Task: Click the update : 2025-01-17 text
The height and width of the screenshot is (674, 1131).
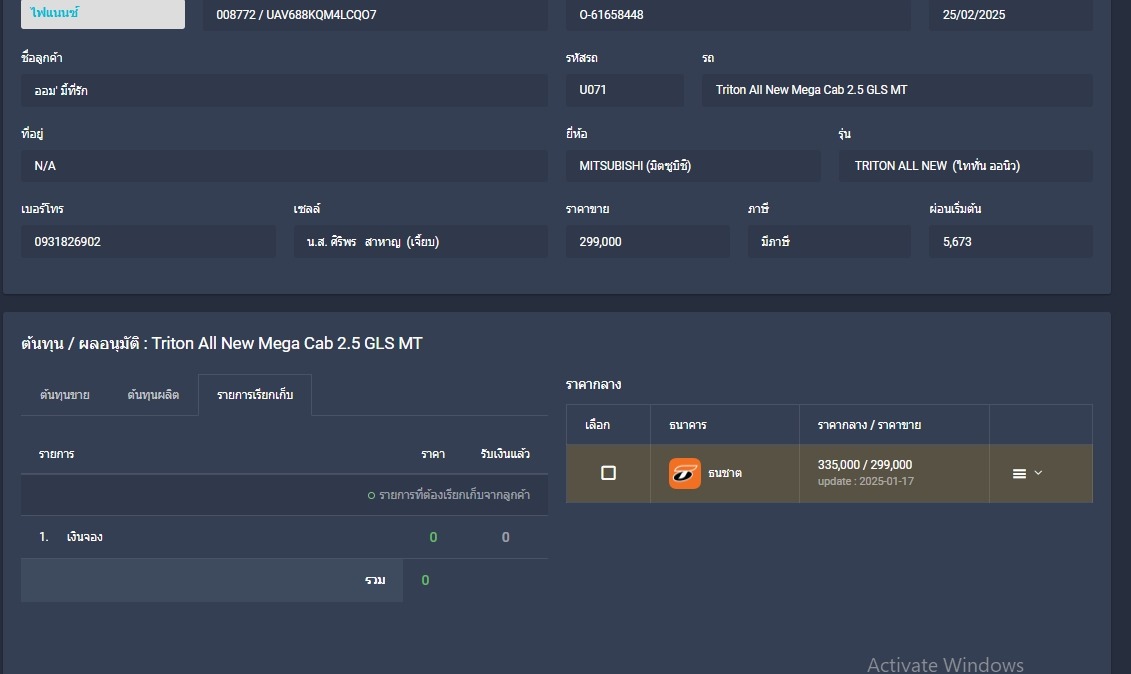Action: point(866,481)
